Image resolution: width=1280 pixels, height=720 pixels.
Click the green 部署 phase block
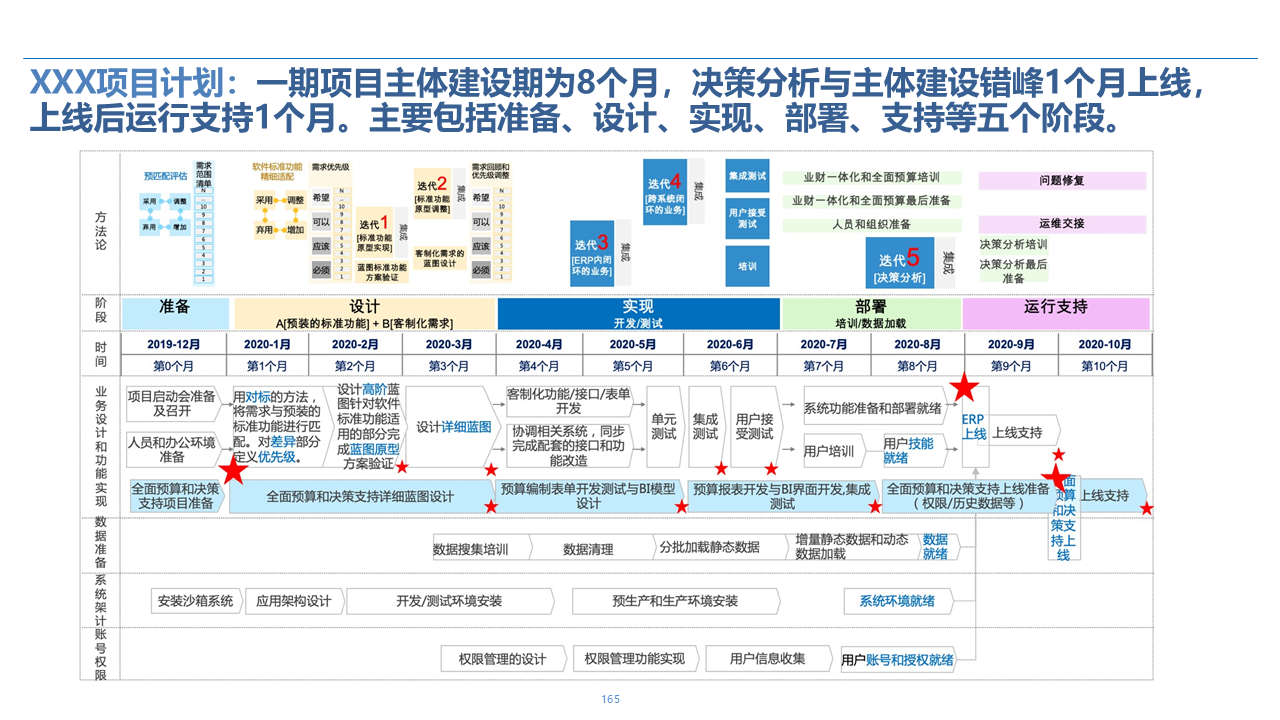click(870, 313)
